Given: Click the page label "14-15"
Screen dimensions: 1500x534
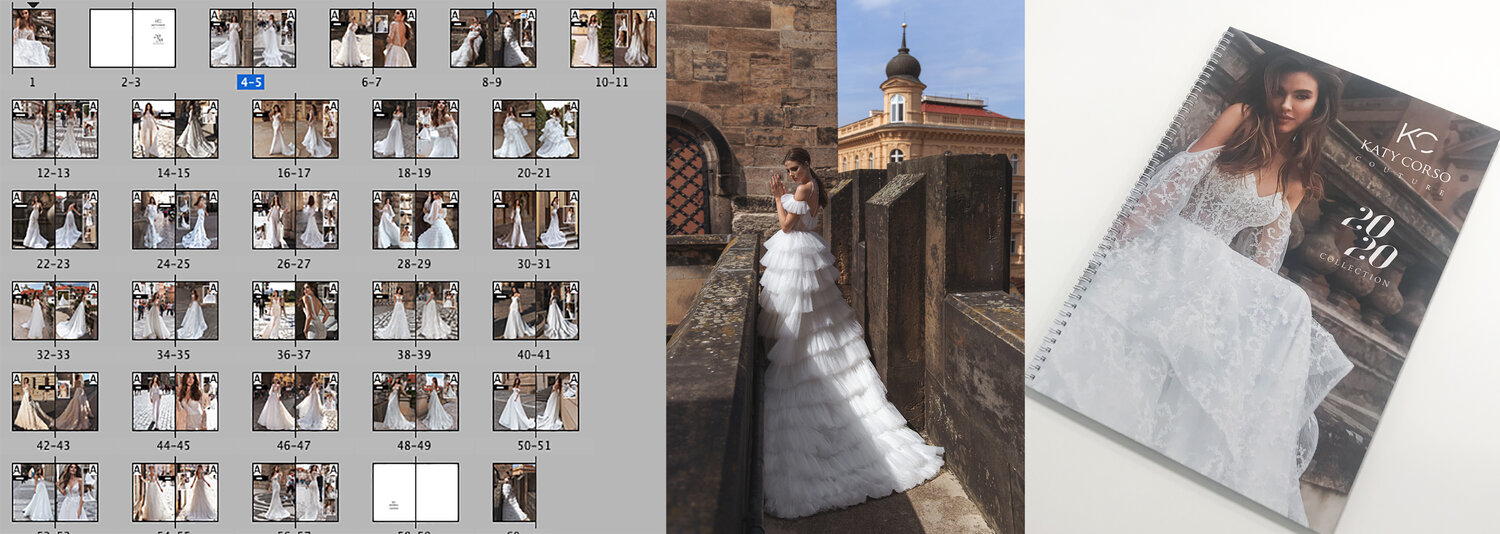Looking at the screenshot, I should [x=173, y=173].
